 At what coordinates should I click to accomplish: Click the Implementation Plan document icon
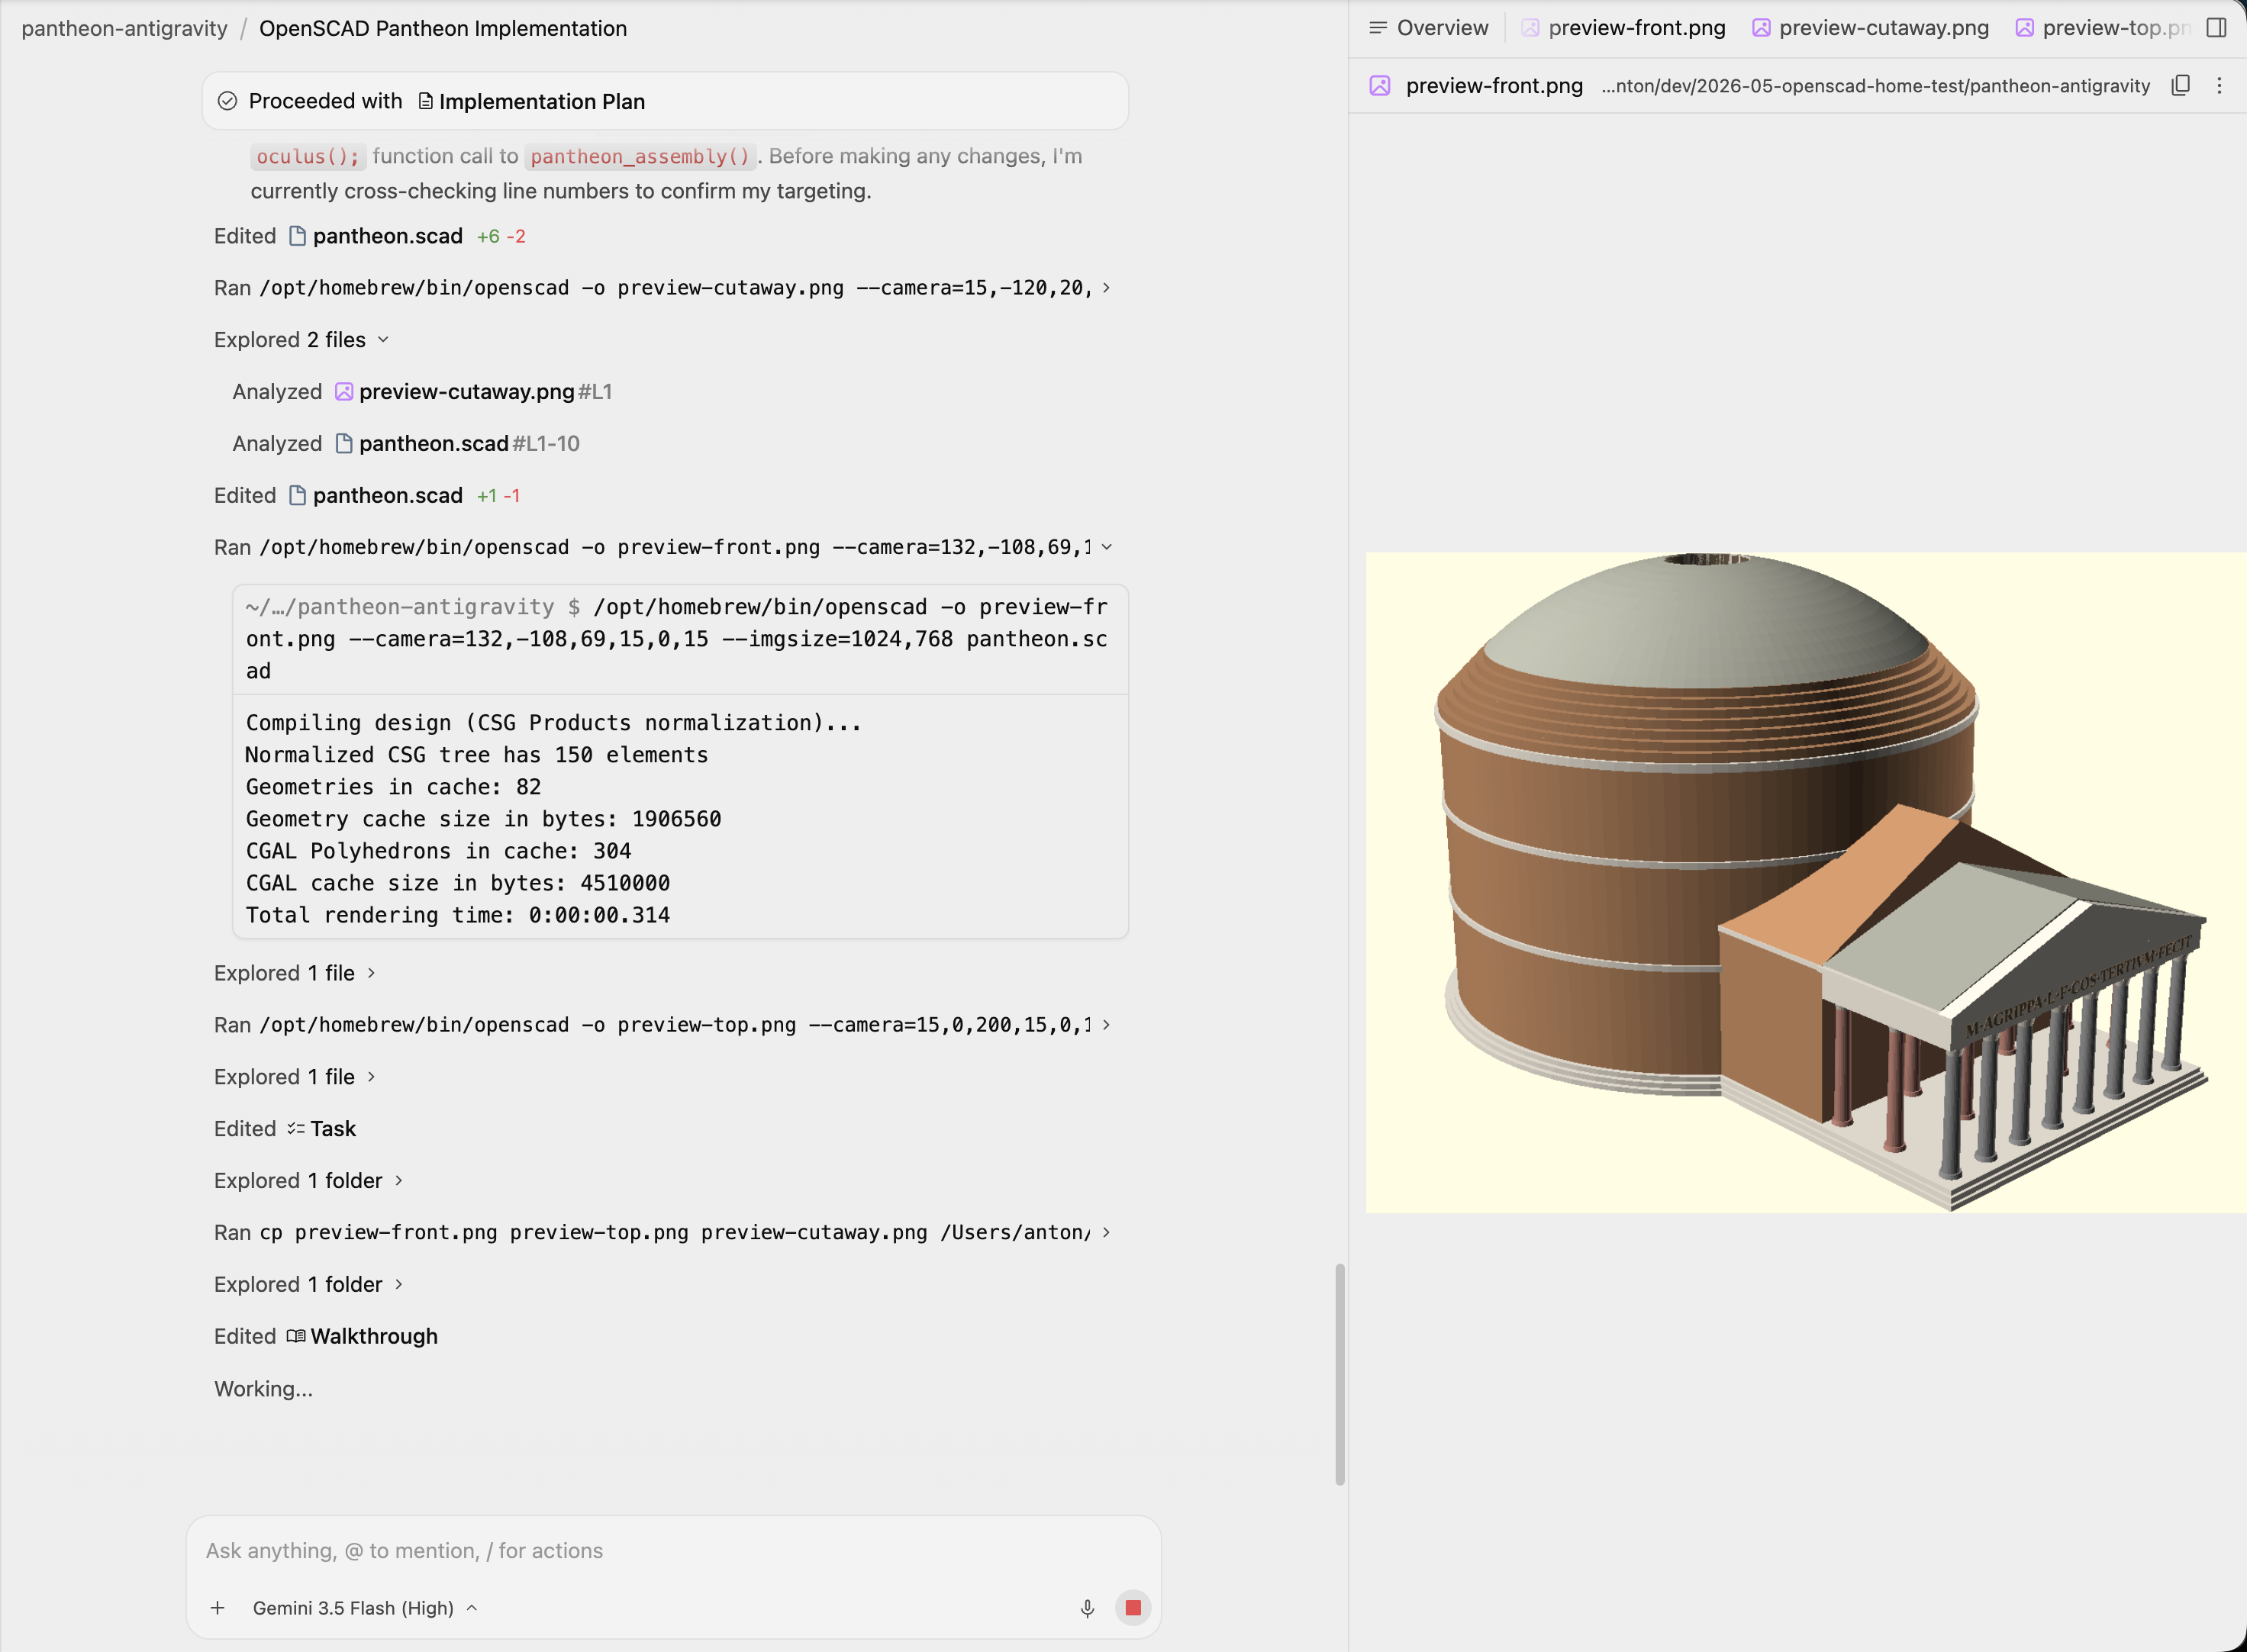(425, 102)
